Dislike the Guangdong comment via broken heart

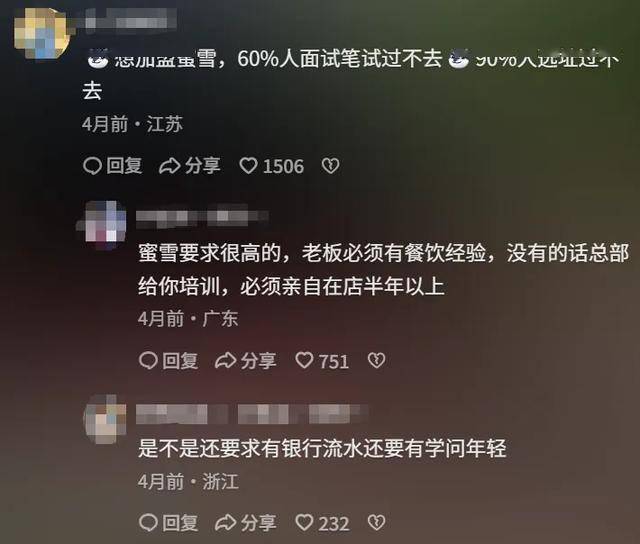pyautogui.click(x=376, y=361)
